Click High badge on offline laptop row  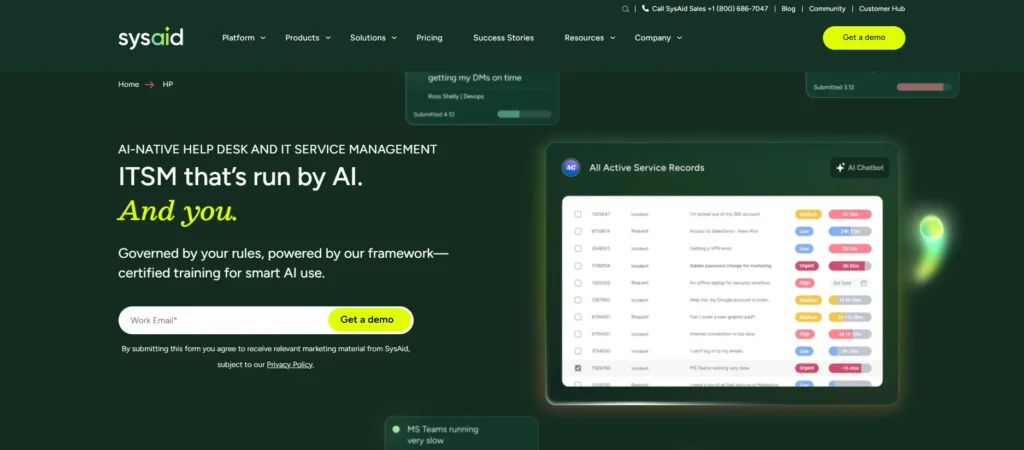click(804, 283)
